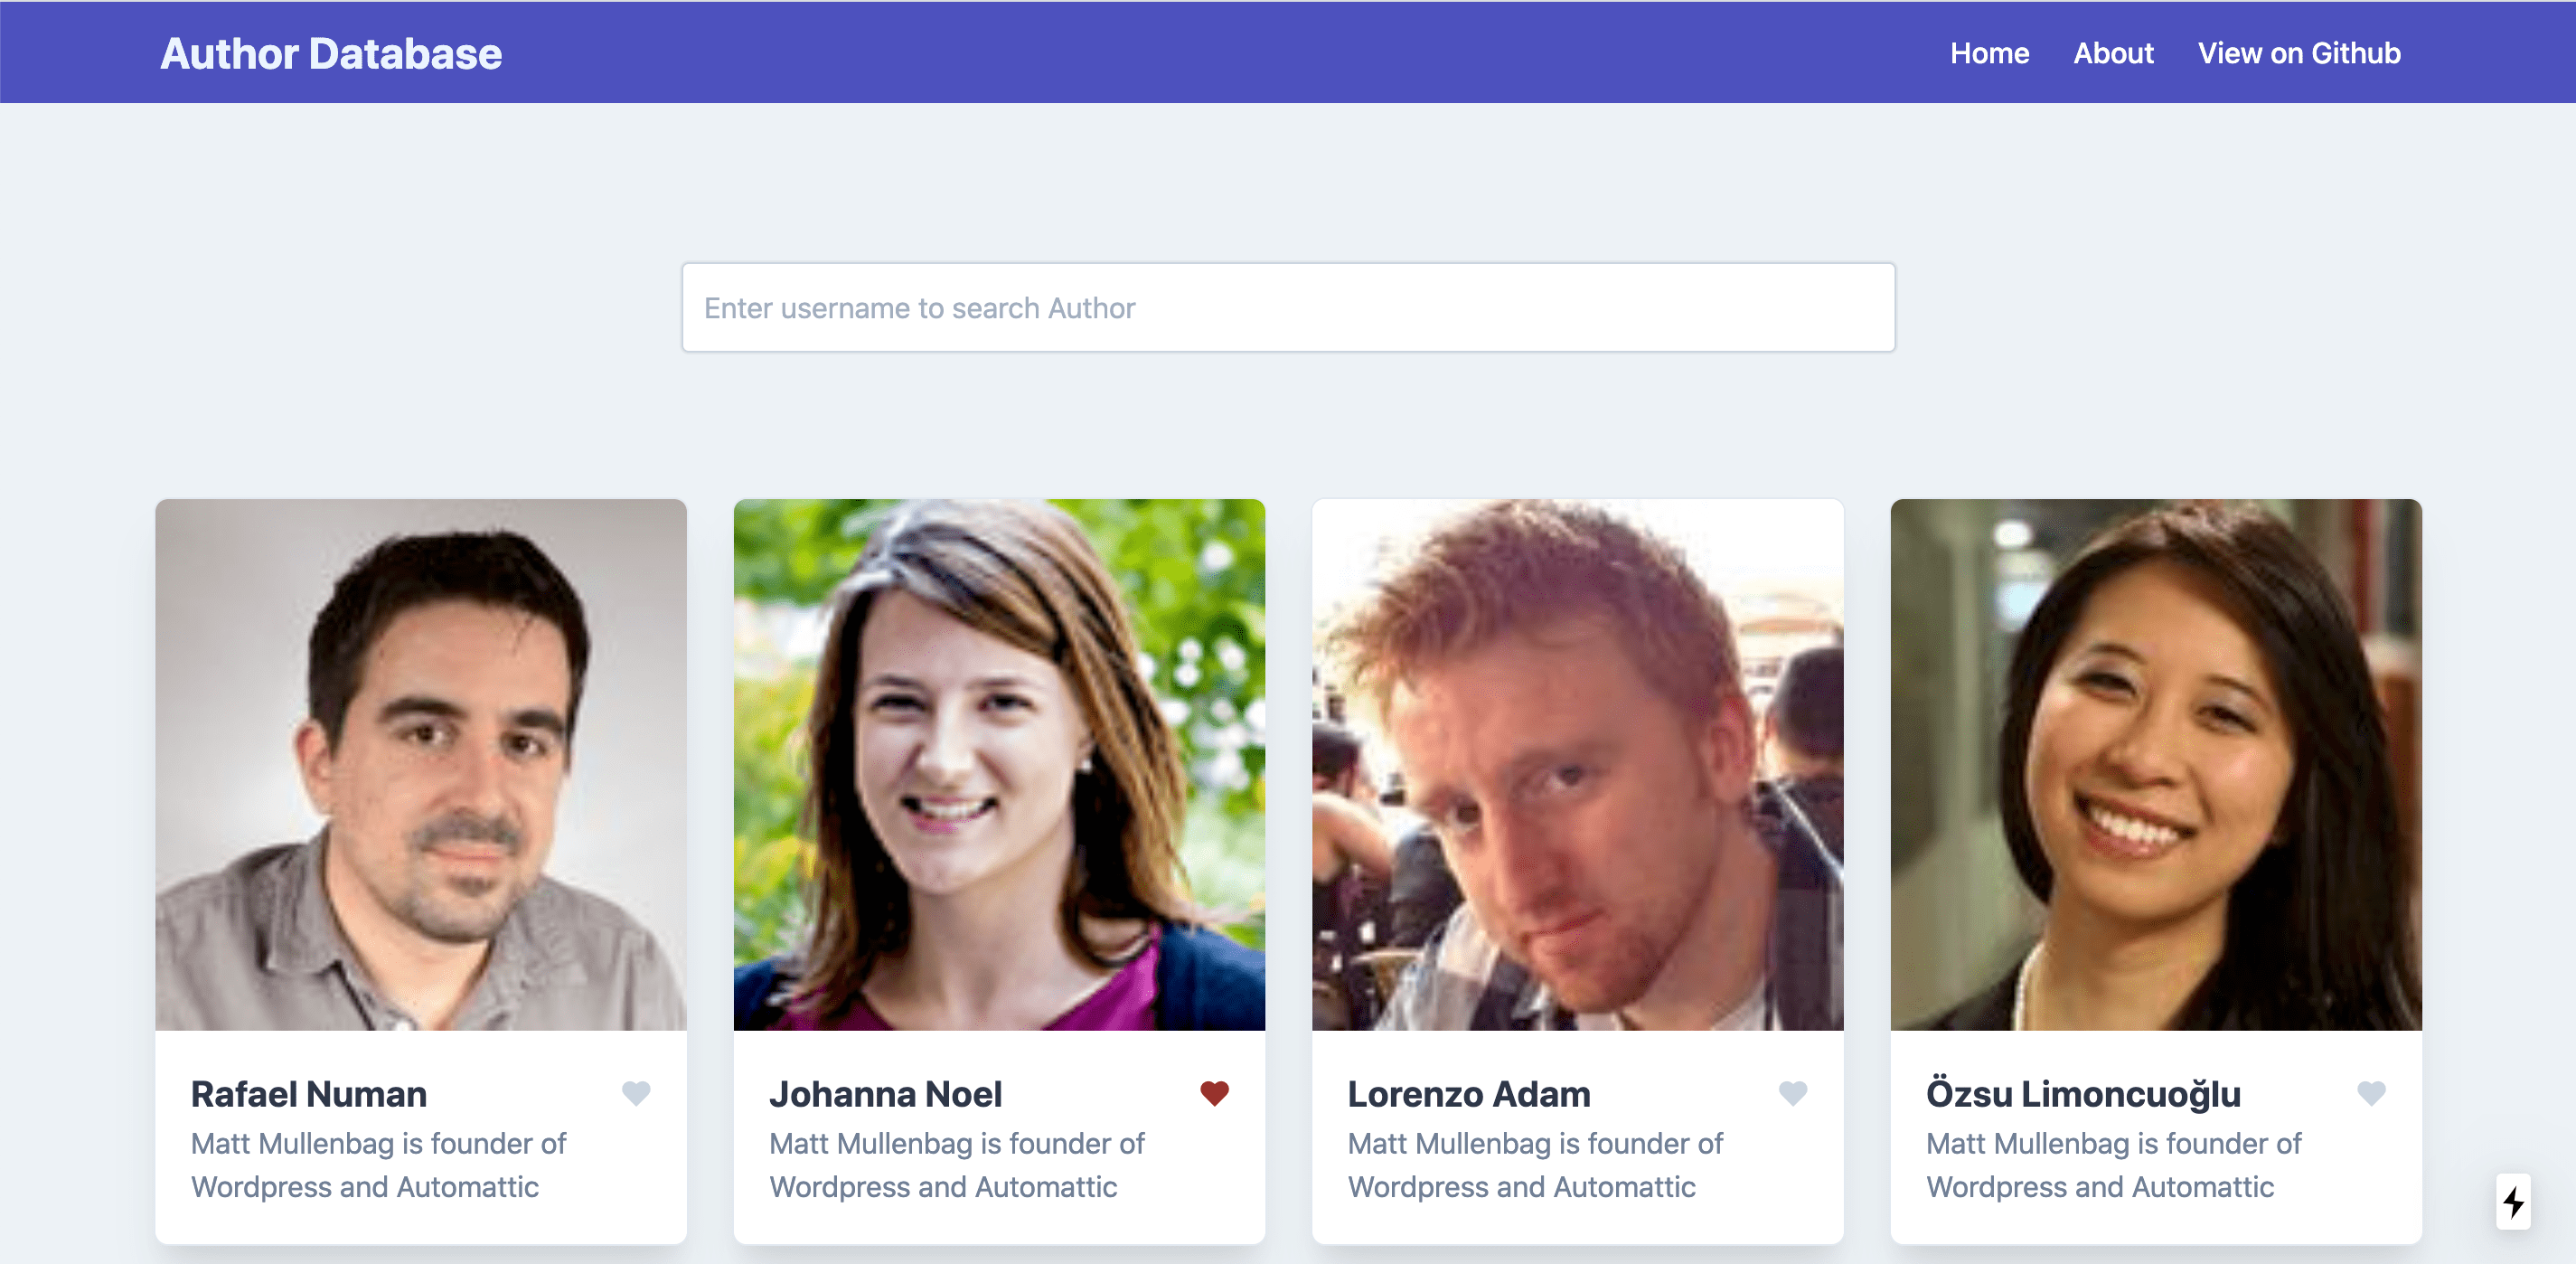This screenshot has height=1264, width=2576.
Task: Open the Home nav item
Action: [x=1989, y=53]
